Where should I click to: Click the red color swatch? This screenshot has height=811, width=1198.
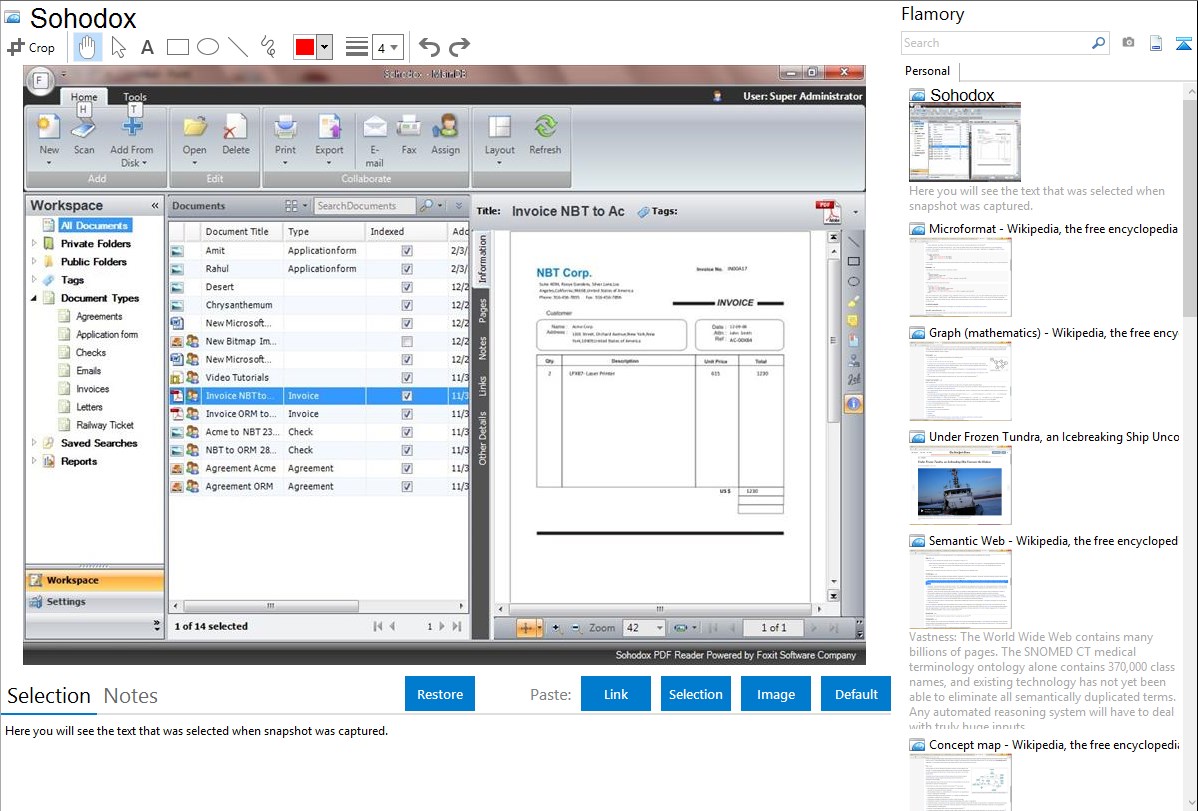click(304, 47)
